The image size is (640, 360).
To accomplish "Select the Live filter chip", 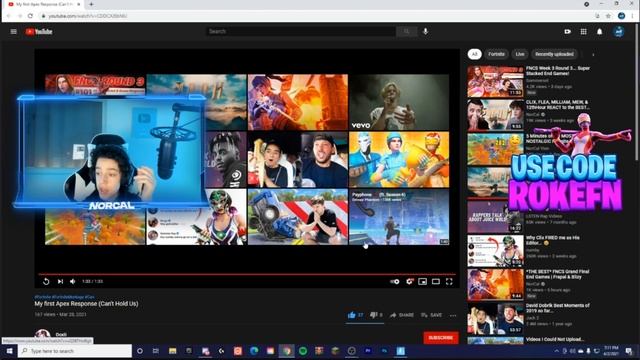I will coord(520,54).
